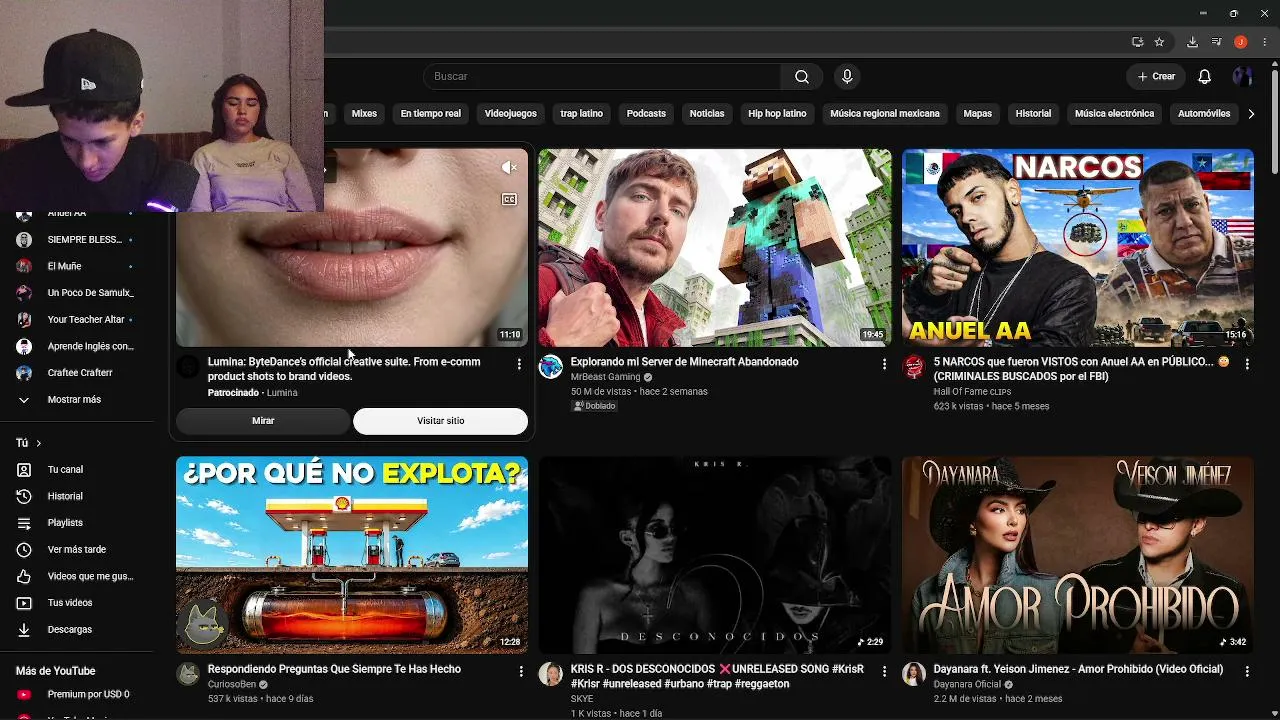Click the CuriosoBen channel name
Image resolution: width=1280 pixels, height=720 pixels.
tap(232, 685)
